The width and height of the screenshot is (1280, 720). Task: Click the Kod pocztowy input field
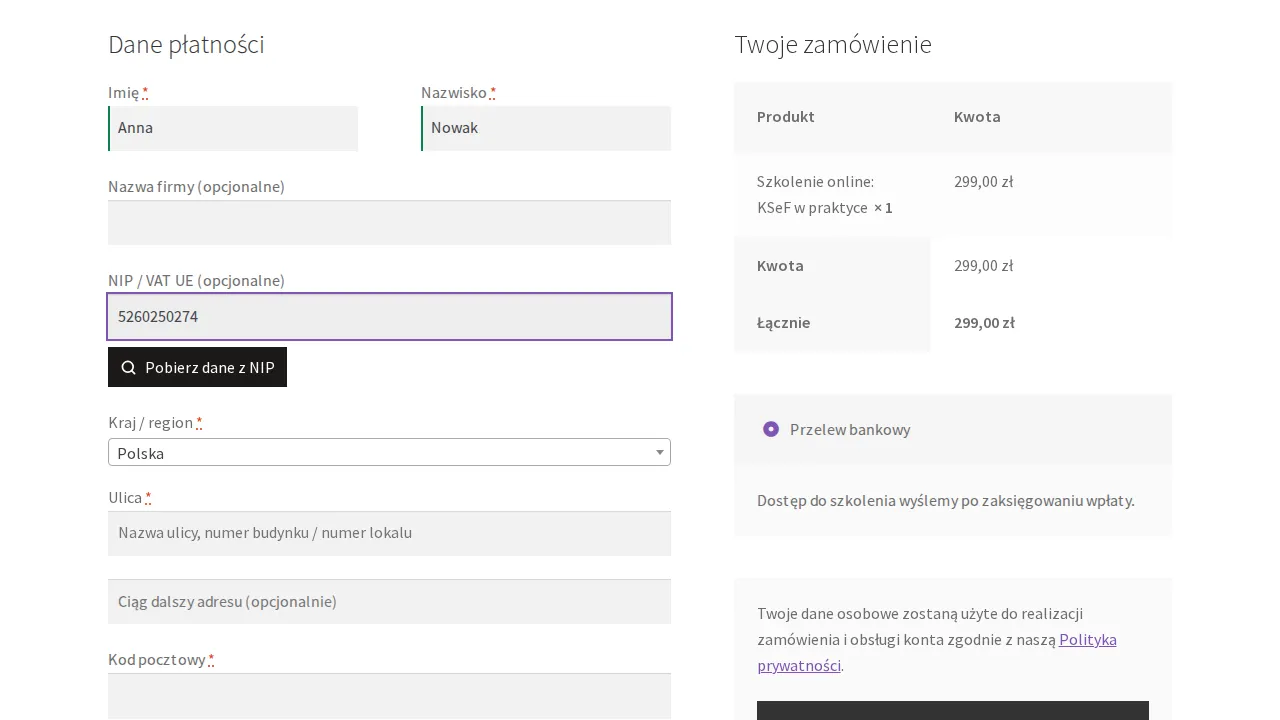[389, 696]
